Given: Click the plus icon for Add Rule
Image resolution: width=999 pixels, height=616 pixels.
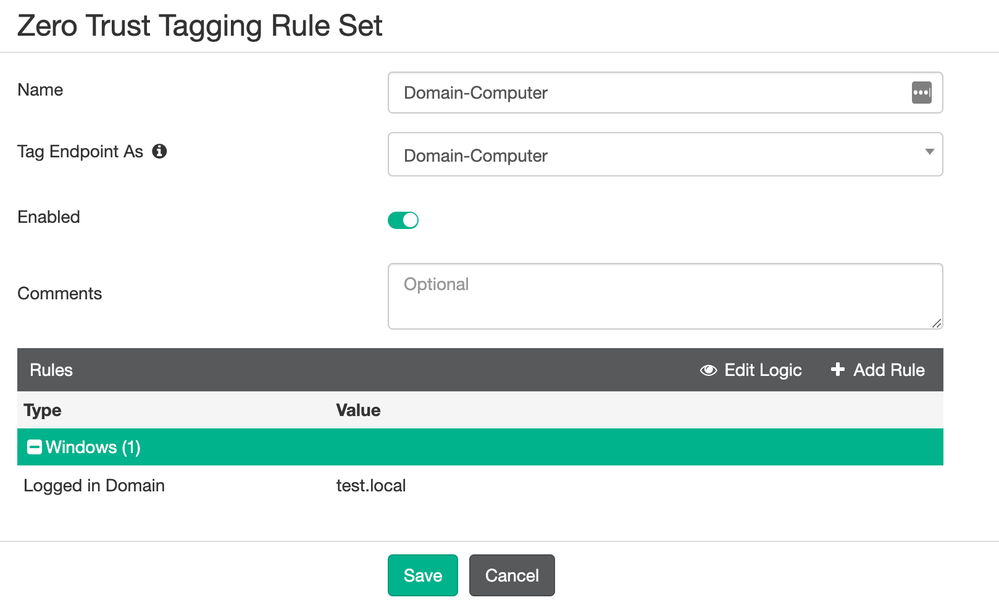Looking at the screenshot, I should coord(838,370).
